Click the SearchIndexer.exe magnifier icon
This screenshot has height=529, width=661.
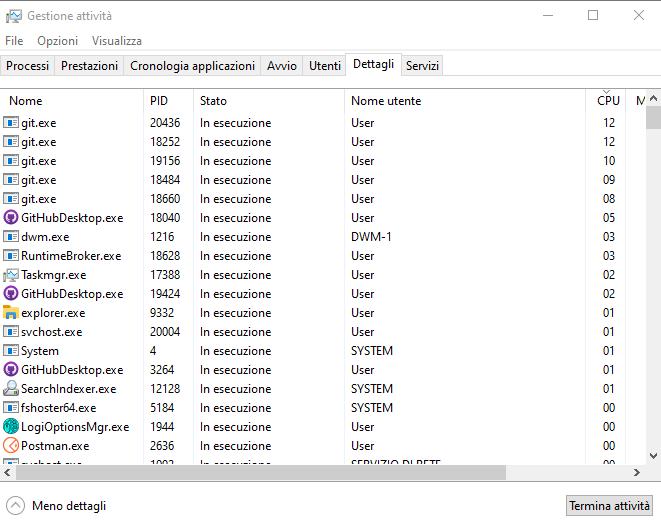(x=11, y=388)
